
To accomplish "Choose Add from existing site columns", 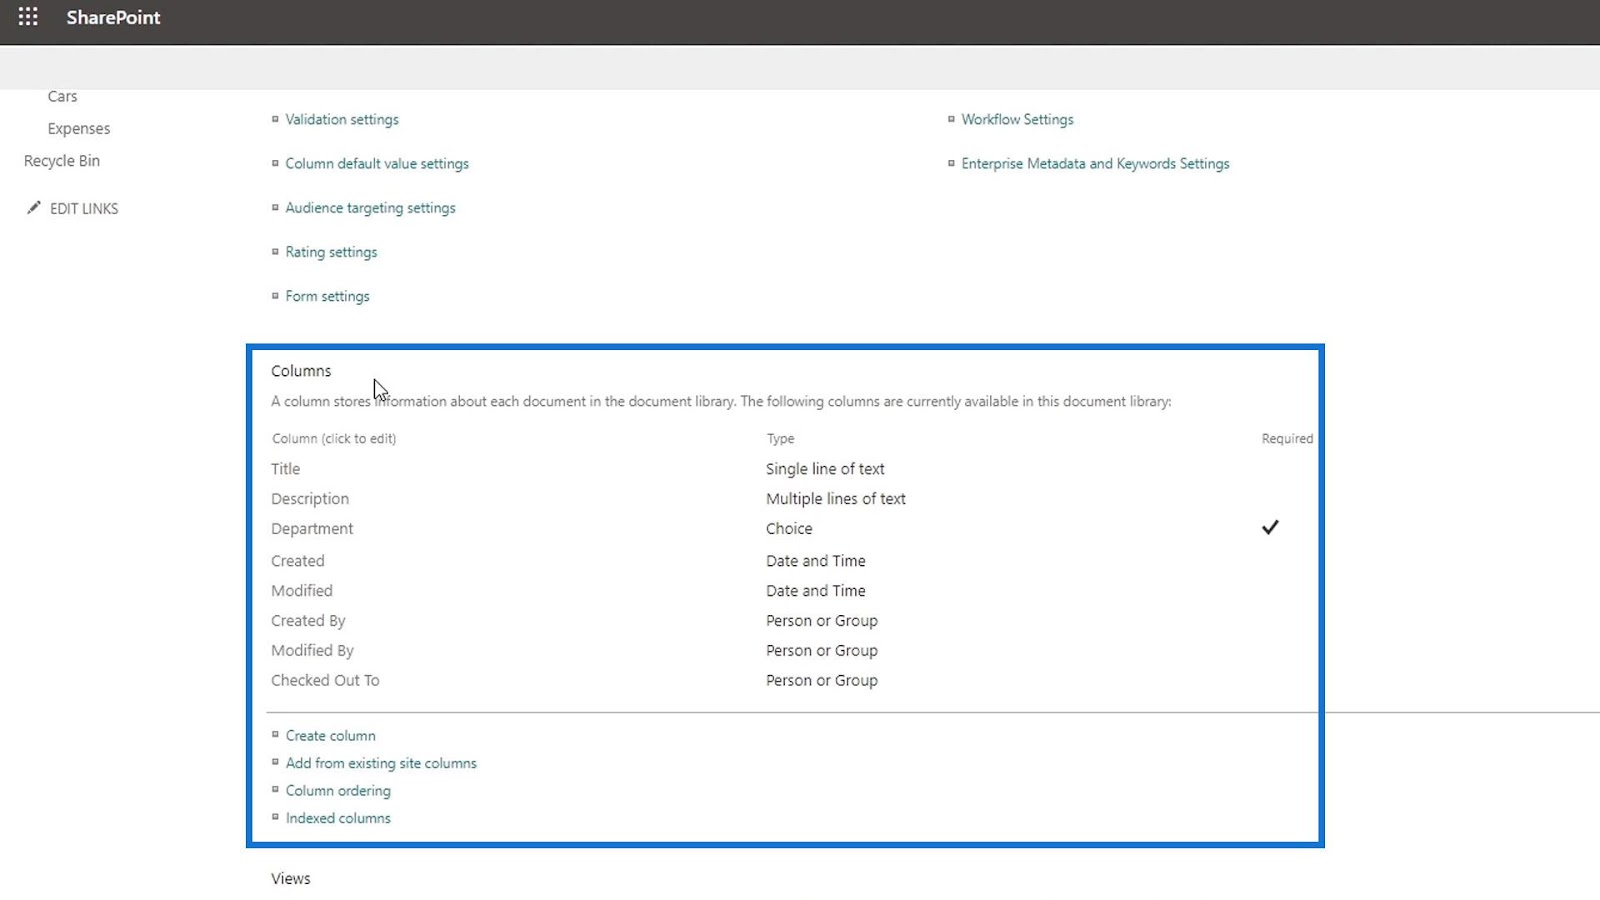I will (x=381, y=763).
